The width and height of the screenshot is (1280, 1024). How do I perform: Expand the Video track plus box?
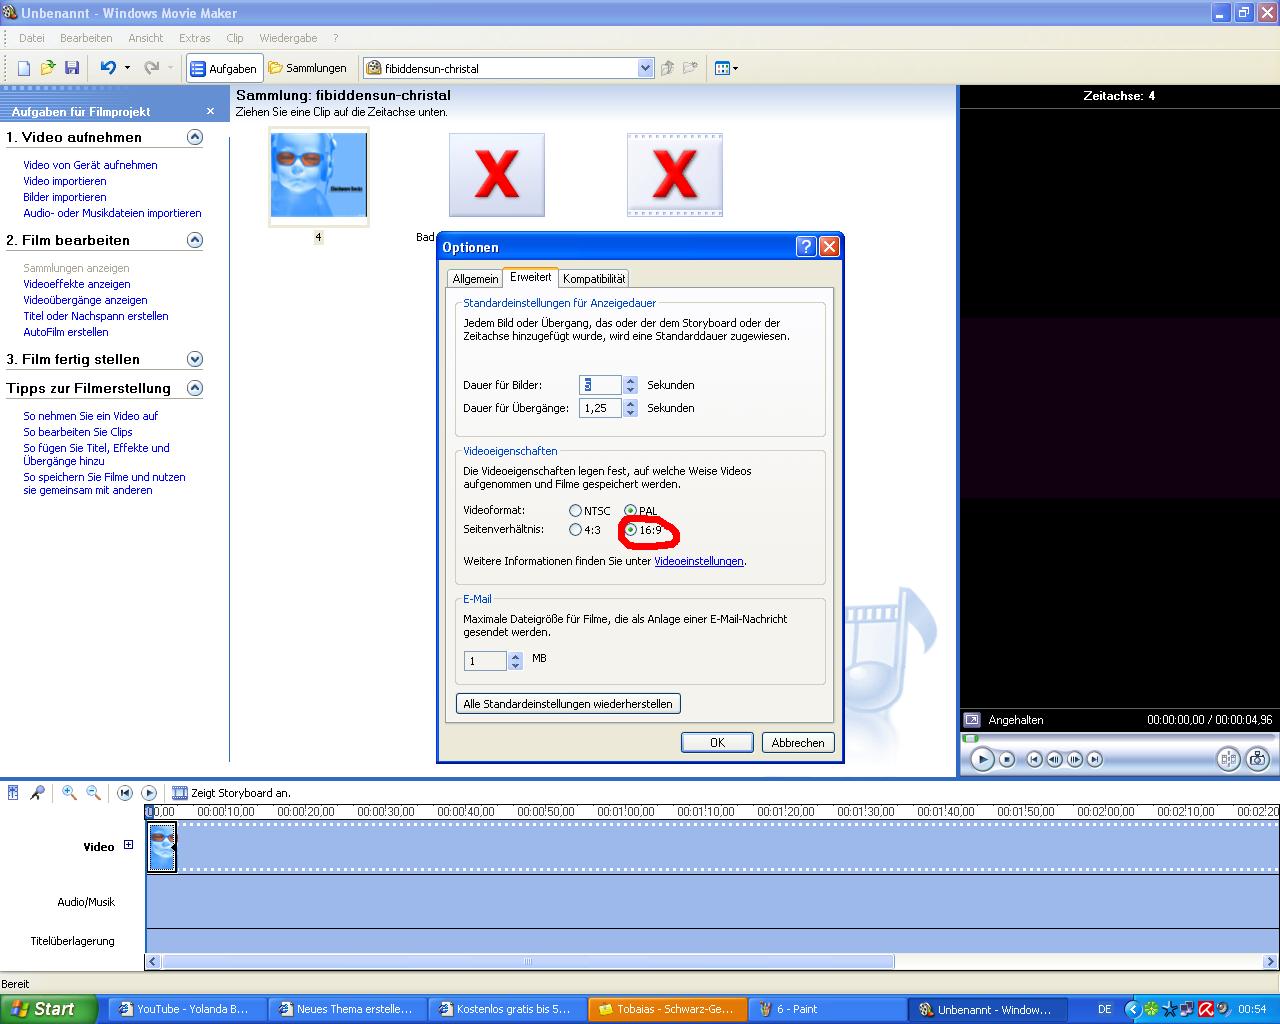[128, 845]
